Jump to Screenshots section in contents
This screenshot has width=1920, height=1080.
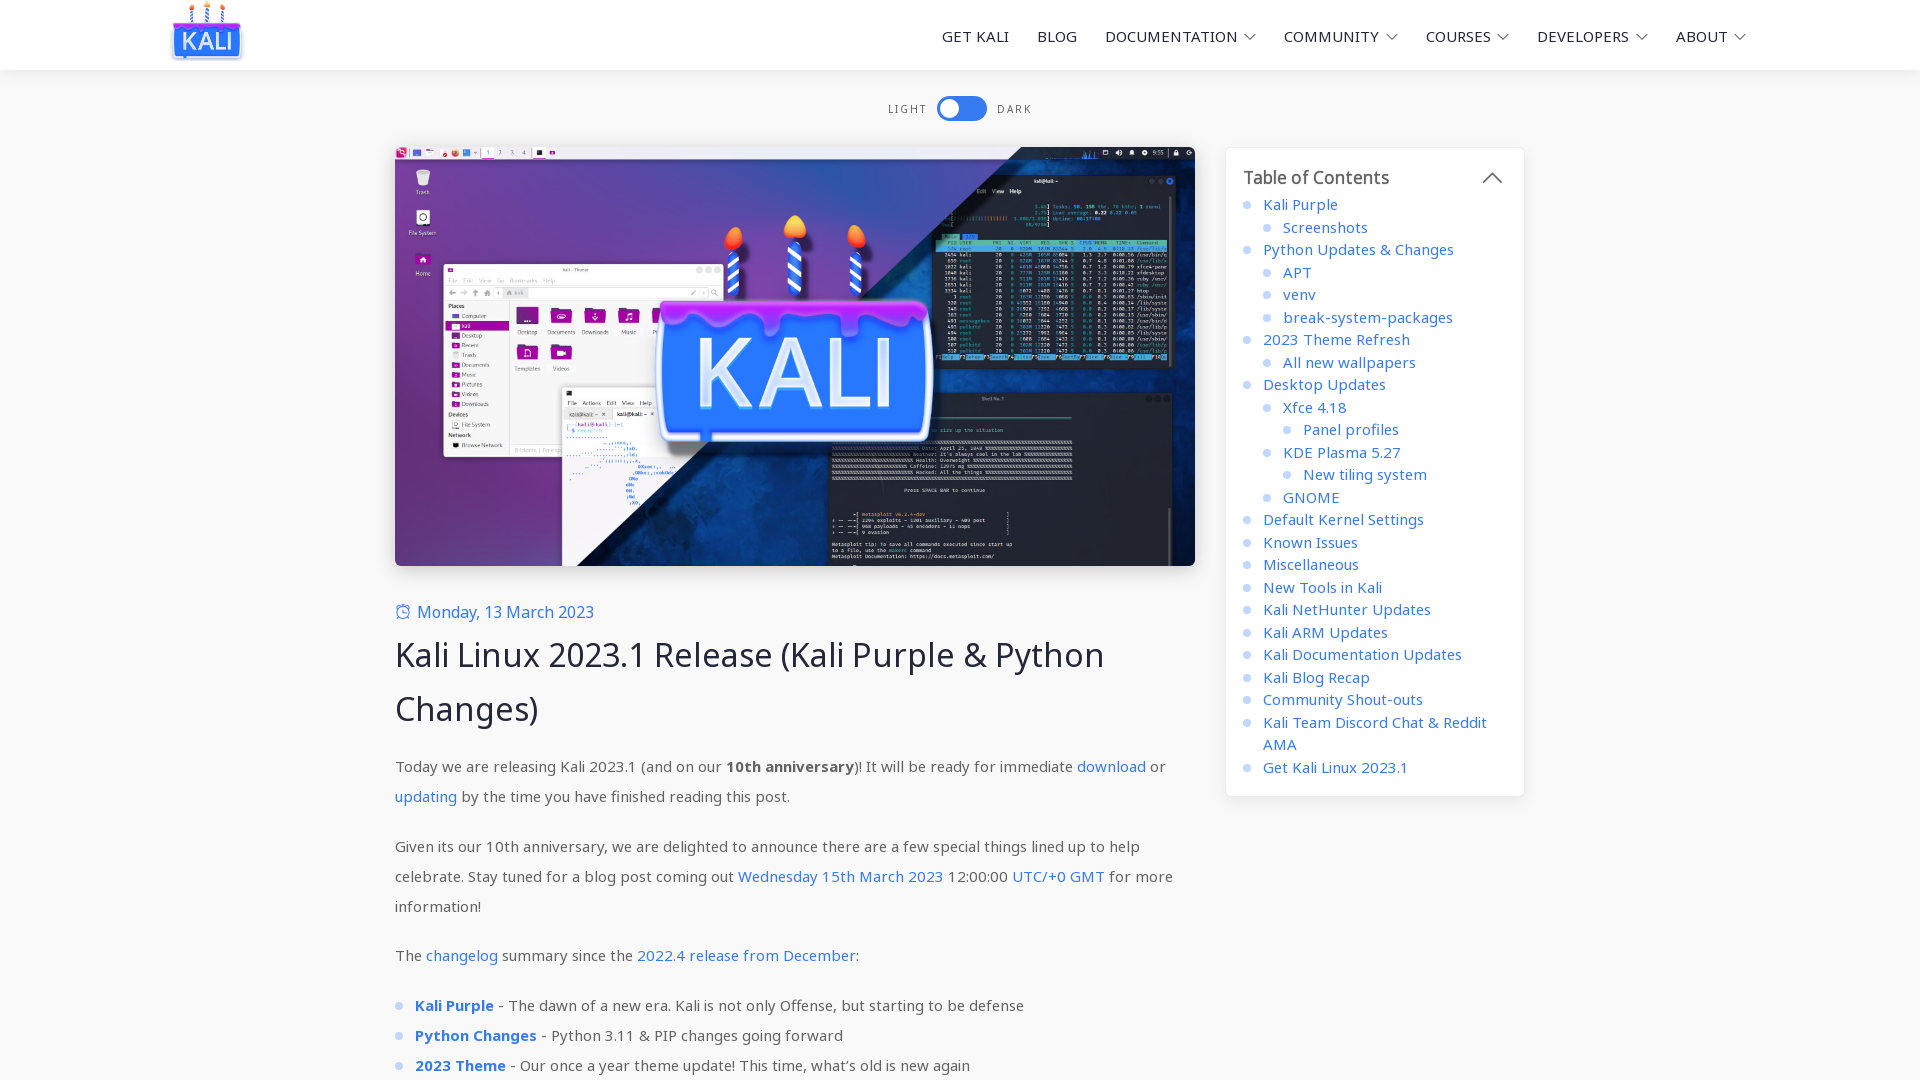(x=1325, y=227)
